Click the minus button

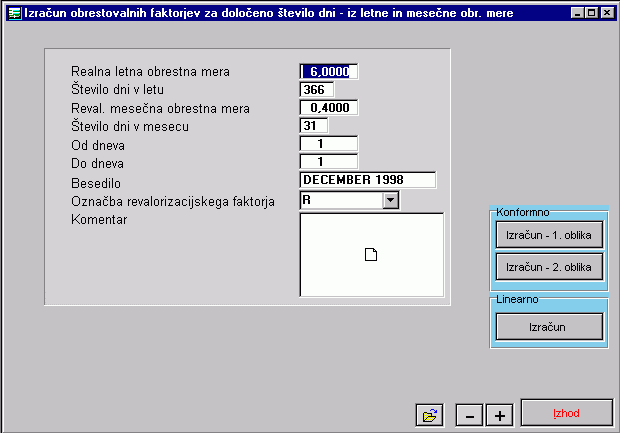click(x=469, y=416)
